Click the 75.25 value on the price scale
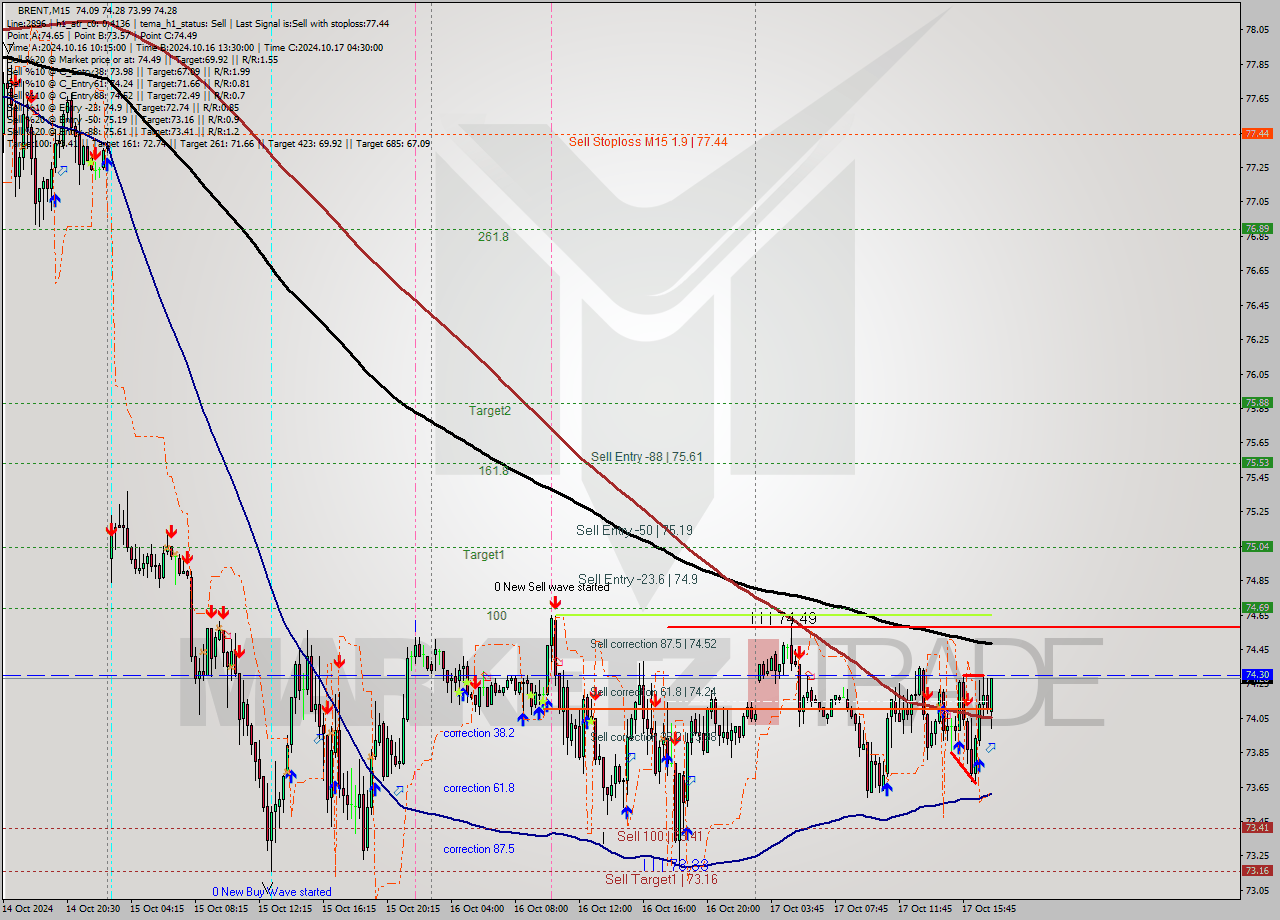The width and height of the screenshot is (1280, 920). click(x=1257, y=511)
